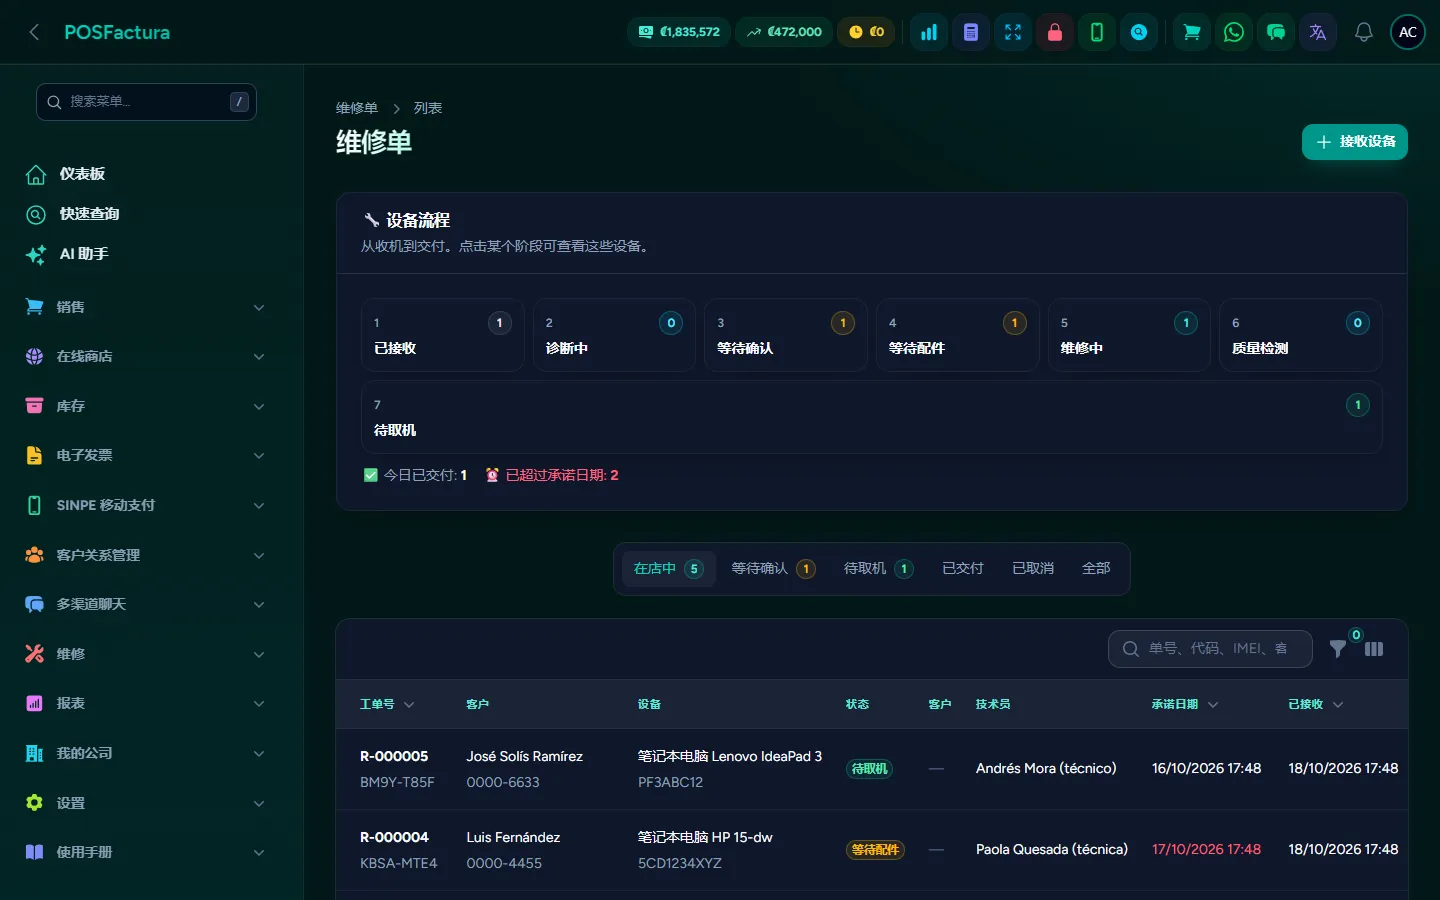Switch to the 待取机 filter tab
Screen dimensions: 1440x900
click(878, 568)
